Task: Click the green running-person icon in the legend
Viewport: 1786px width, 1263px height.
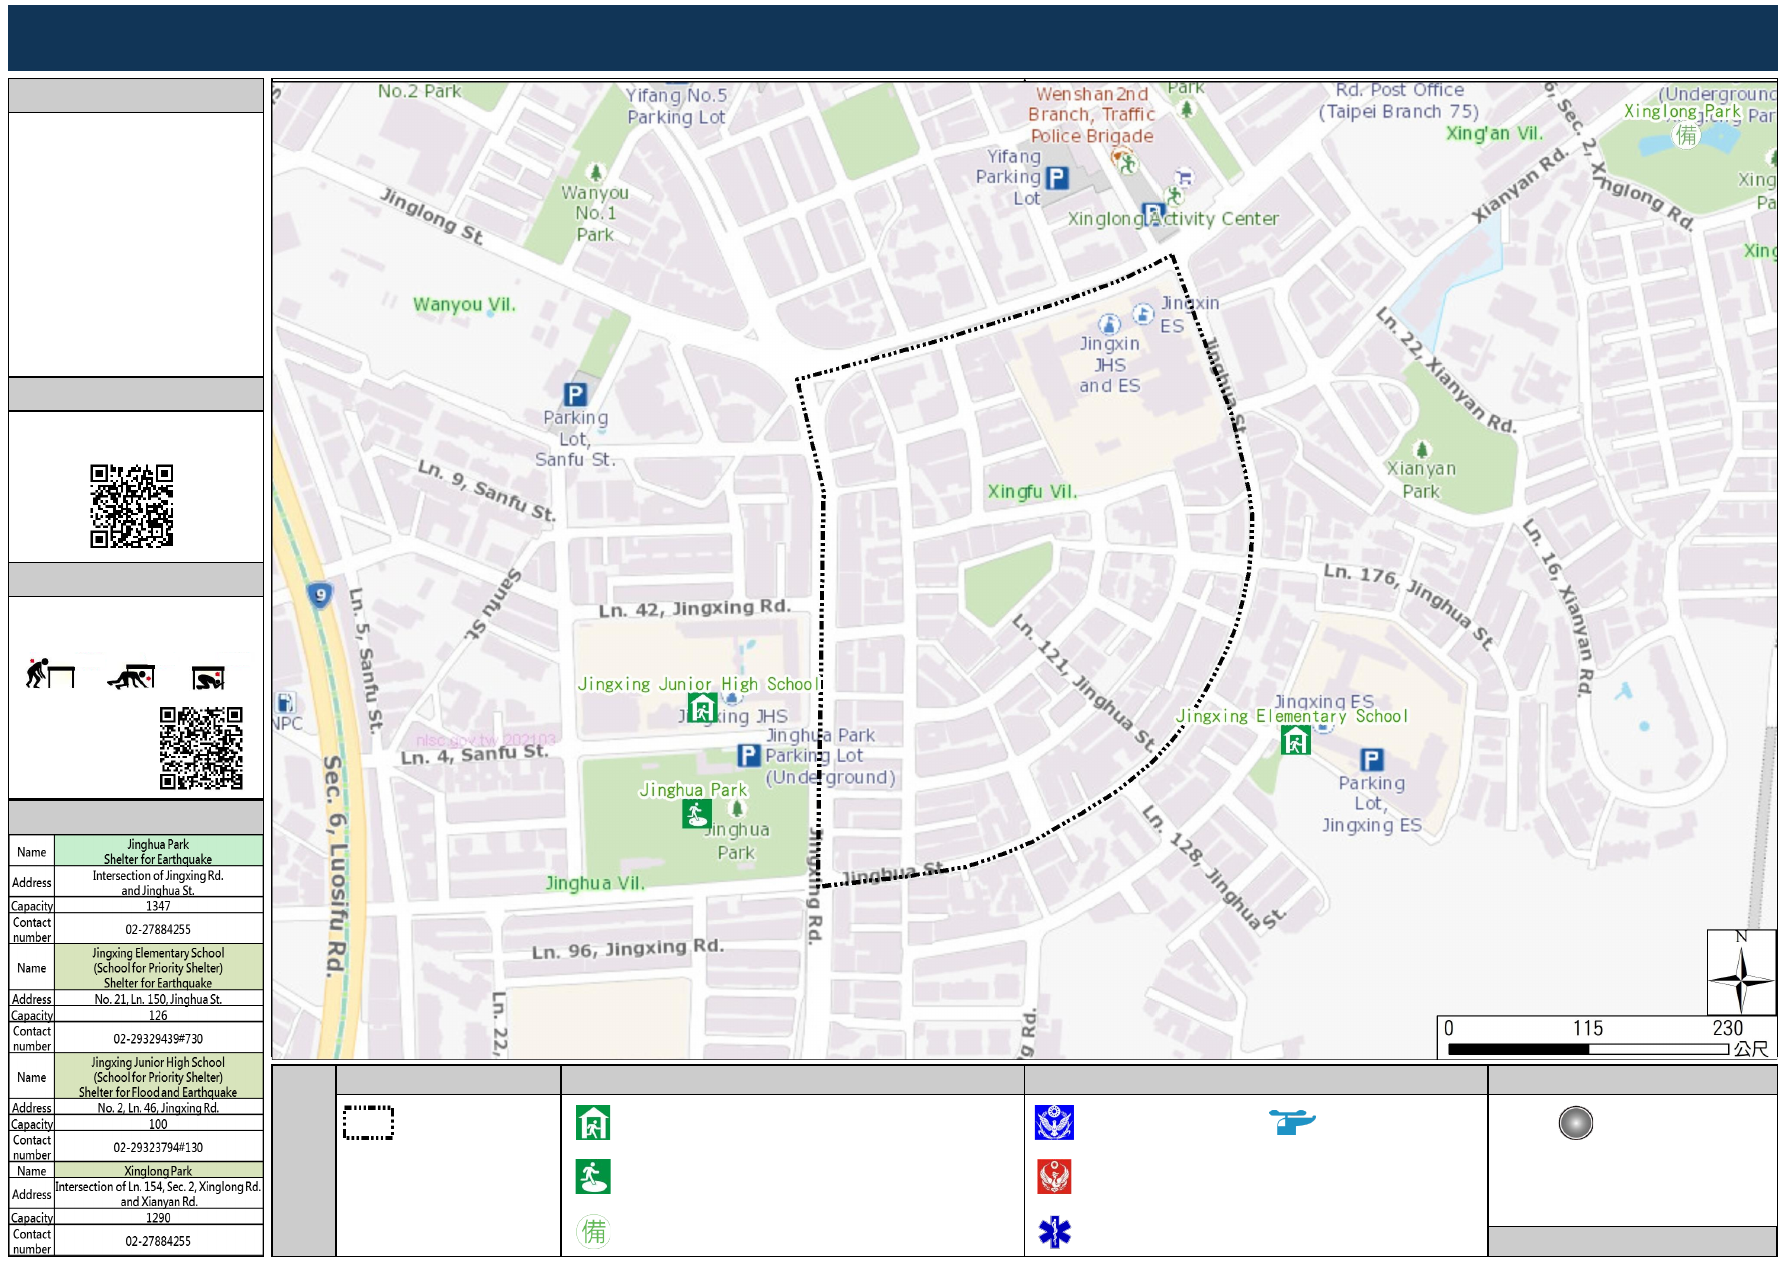Action: point(593,1177)
